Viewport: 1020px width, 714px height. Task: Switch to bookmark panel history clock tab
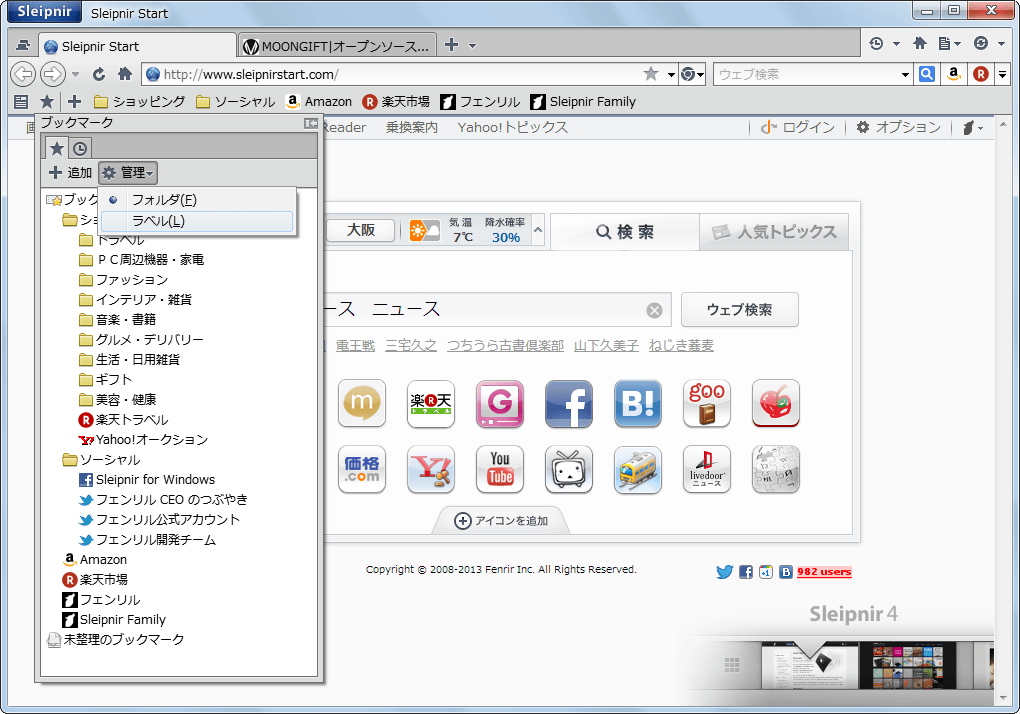[x=80, y=148]
